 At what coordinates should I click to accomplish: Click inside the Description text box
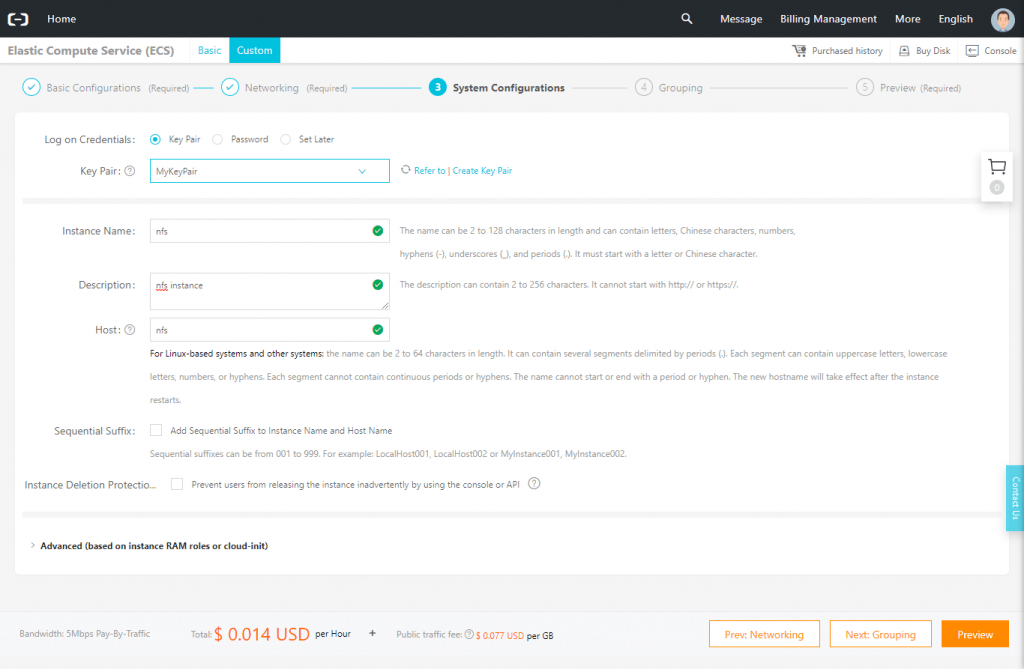(x=269, y=289)
